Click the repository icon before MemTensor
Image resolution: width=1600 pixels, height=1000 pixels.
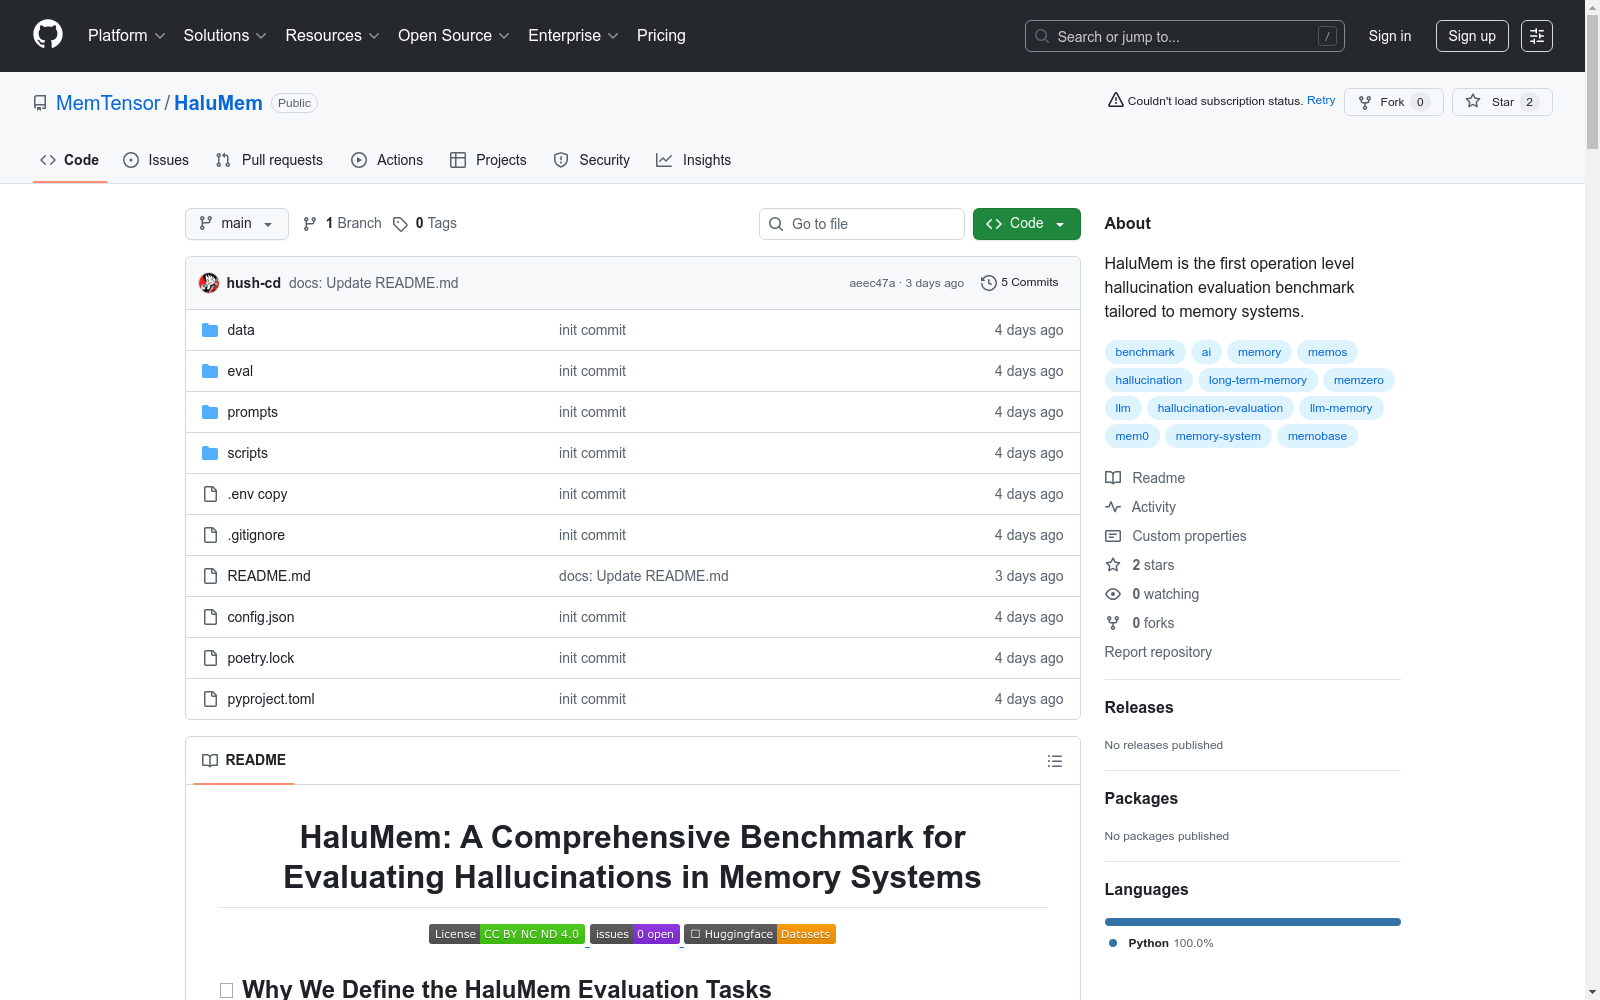pyautogui.click(x=40, y=103)
